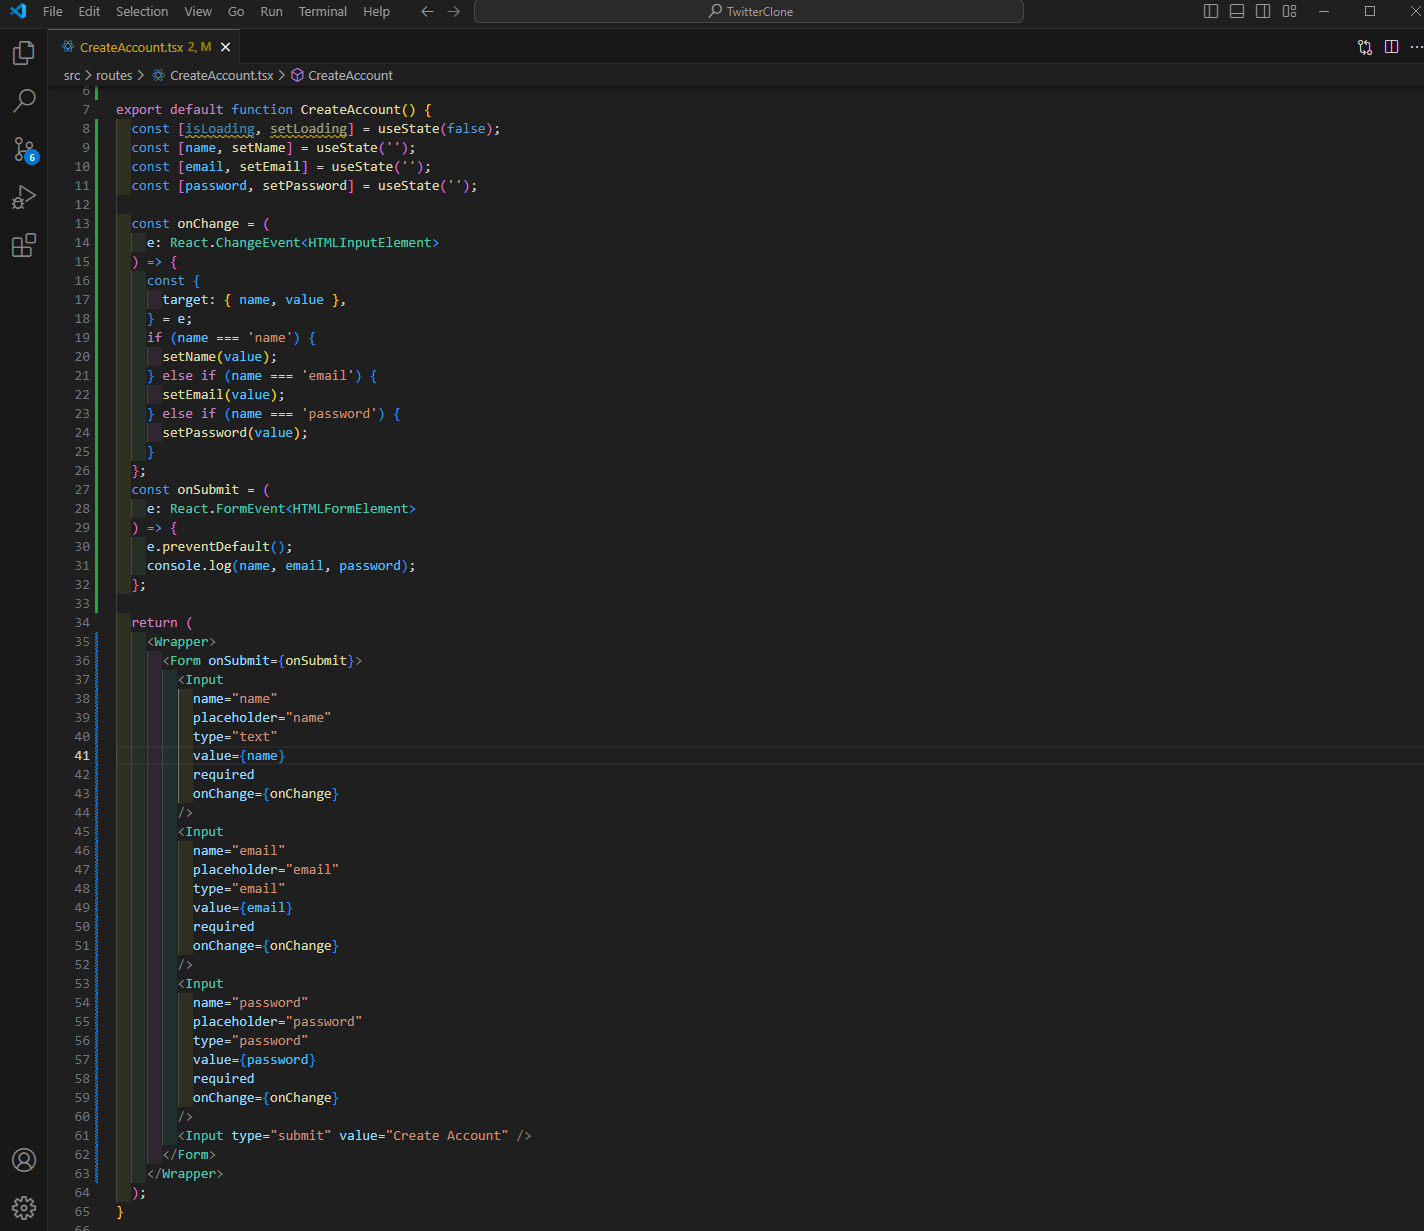
Task: Go back with the left arrow
Action: point(427,12)
